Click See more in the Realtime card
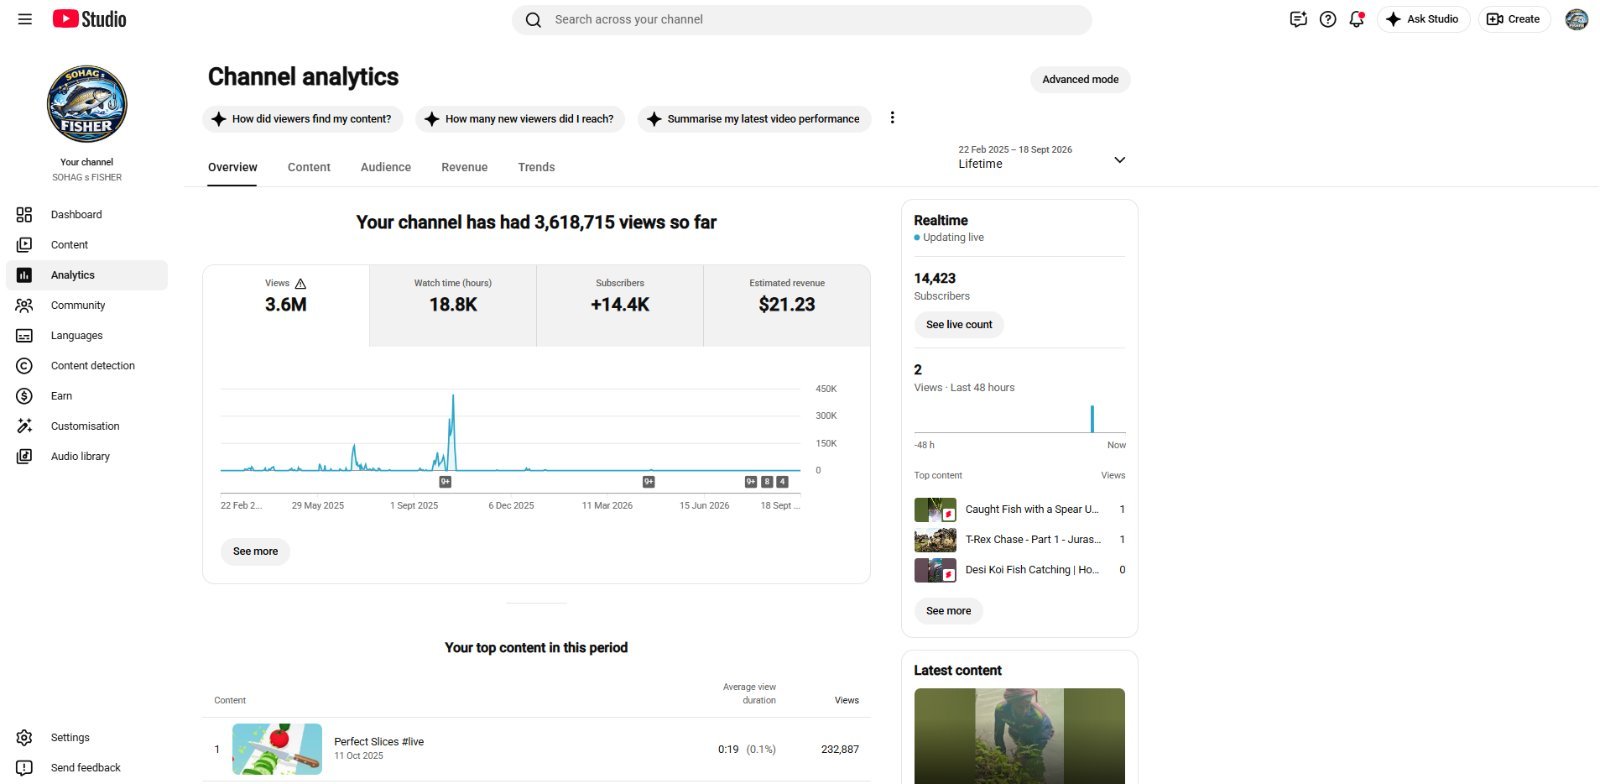Screen dimensions: 1600x784 (948, 611)
